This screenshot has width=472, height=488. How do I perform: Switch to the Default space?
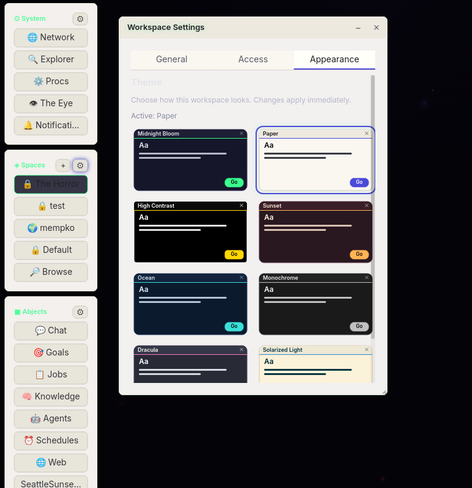coord(51,250)
